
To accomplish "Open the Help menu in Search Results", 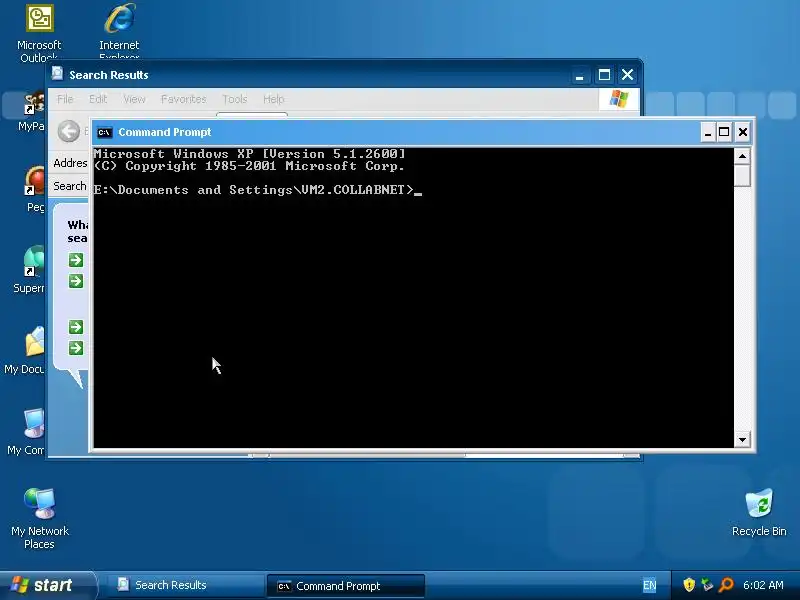I will (x=273, y=99).
